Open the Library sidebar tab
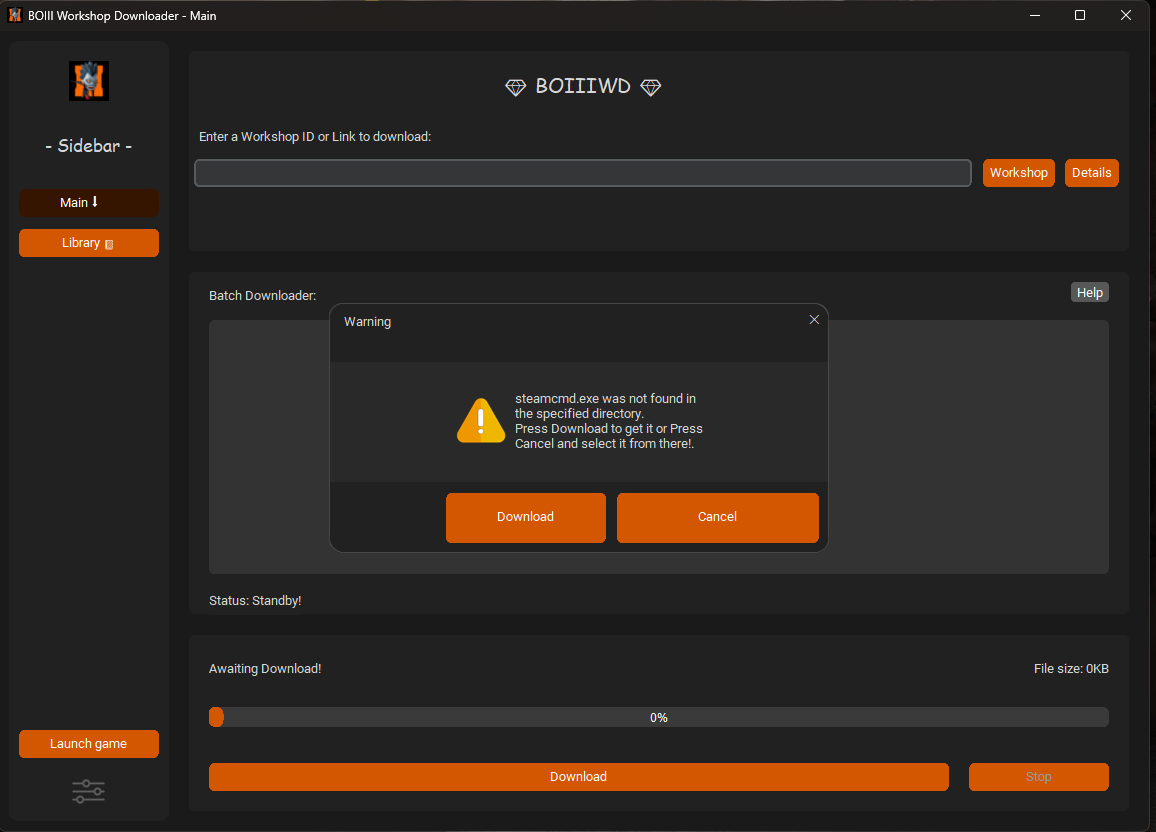The image size is (1156, 832). tap(88, 243)
